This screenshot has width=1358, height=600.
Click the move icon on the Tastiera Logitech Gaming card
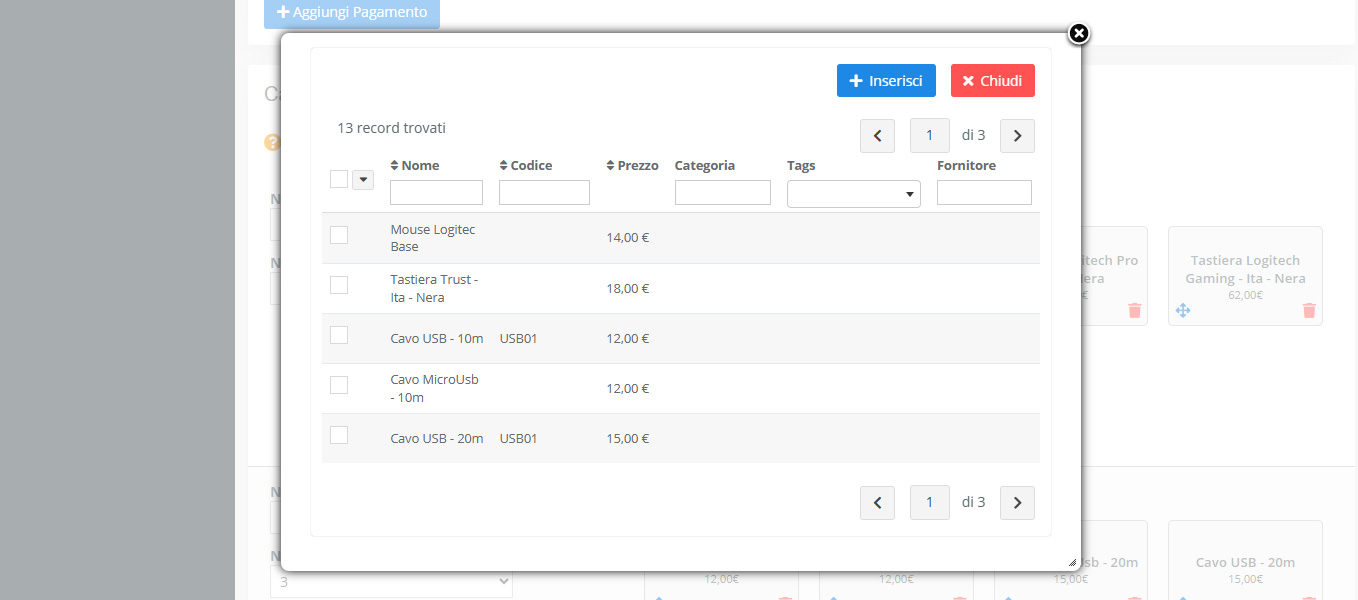pos(1183,311)
